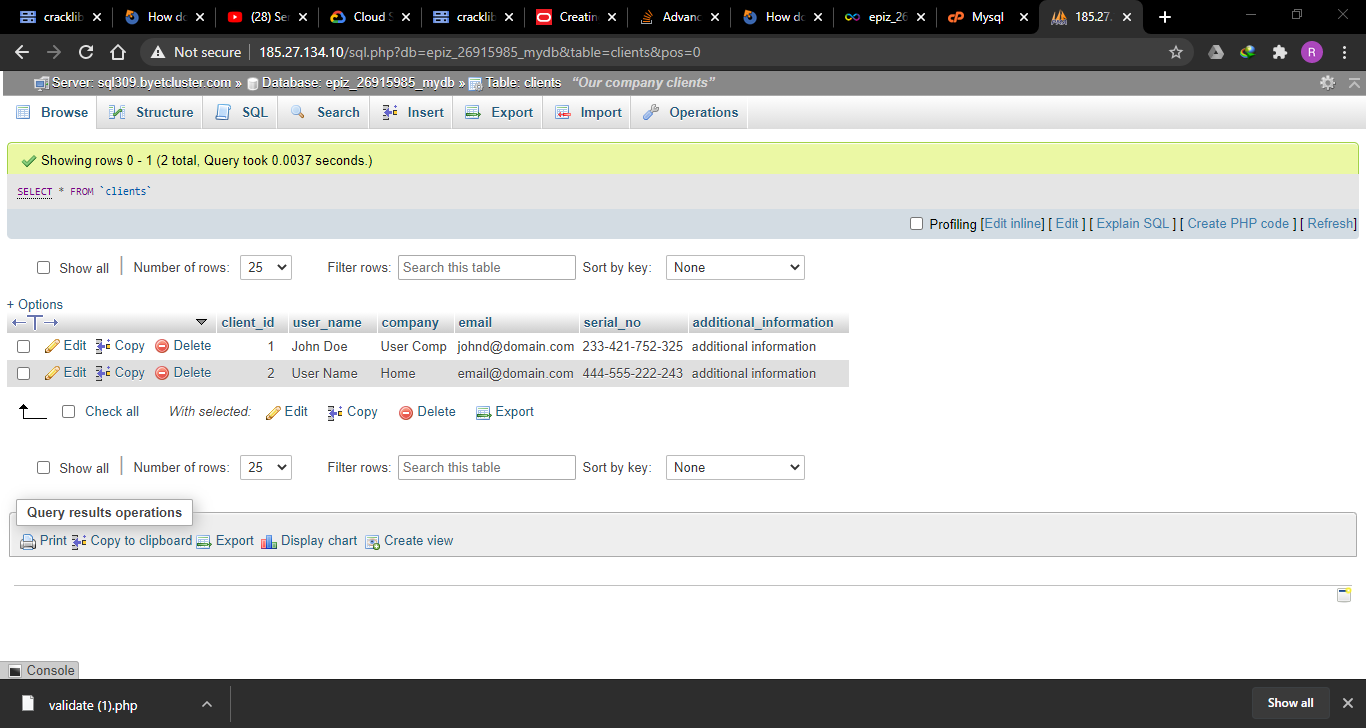The height and width of the screenshot is (728, 1366).
Task: Click the Create view icon
Action: (x=372, y=541)
